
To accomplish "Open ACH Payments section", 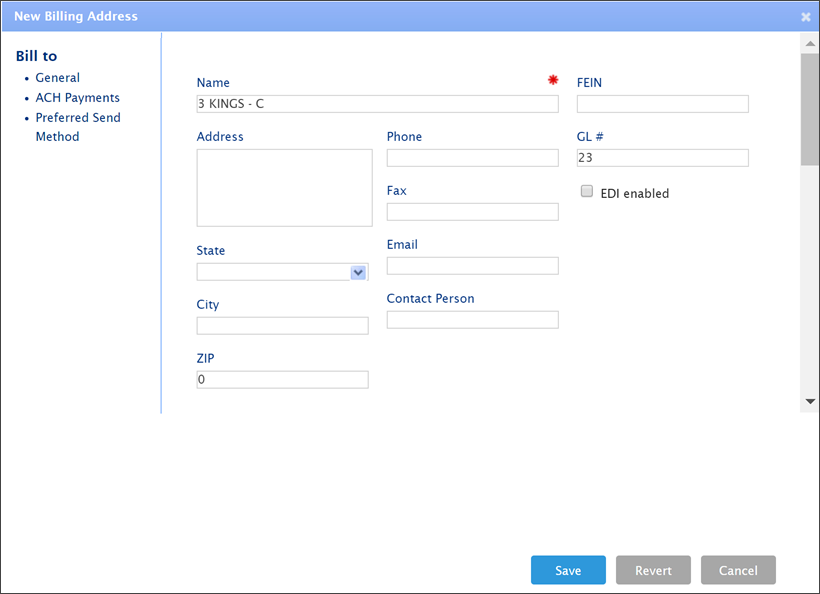I will pyautogui.click(x=77, y=98).
